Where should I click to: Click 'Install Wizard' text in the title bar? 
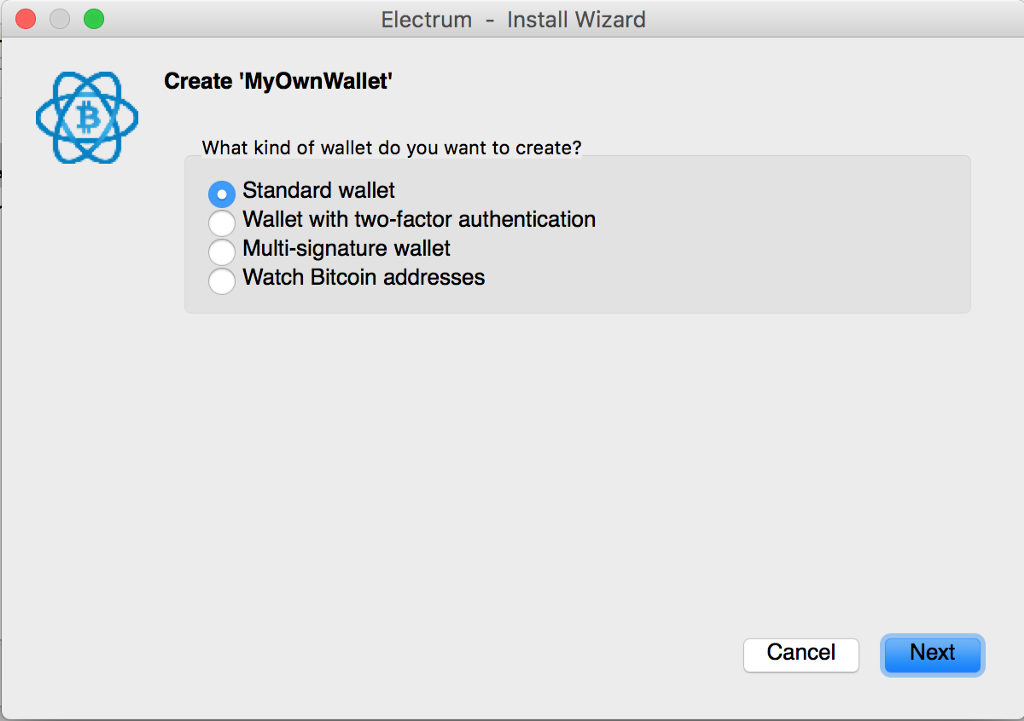pyautogui.click(x=576, y=20)
